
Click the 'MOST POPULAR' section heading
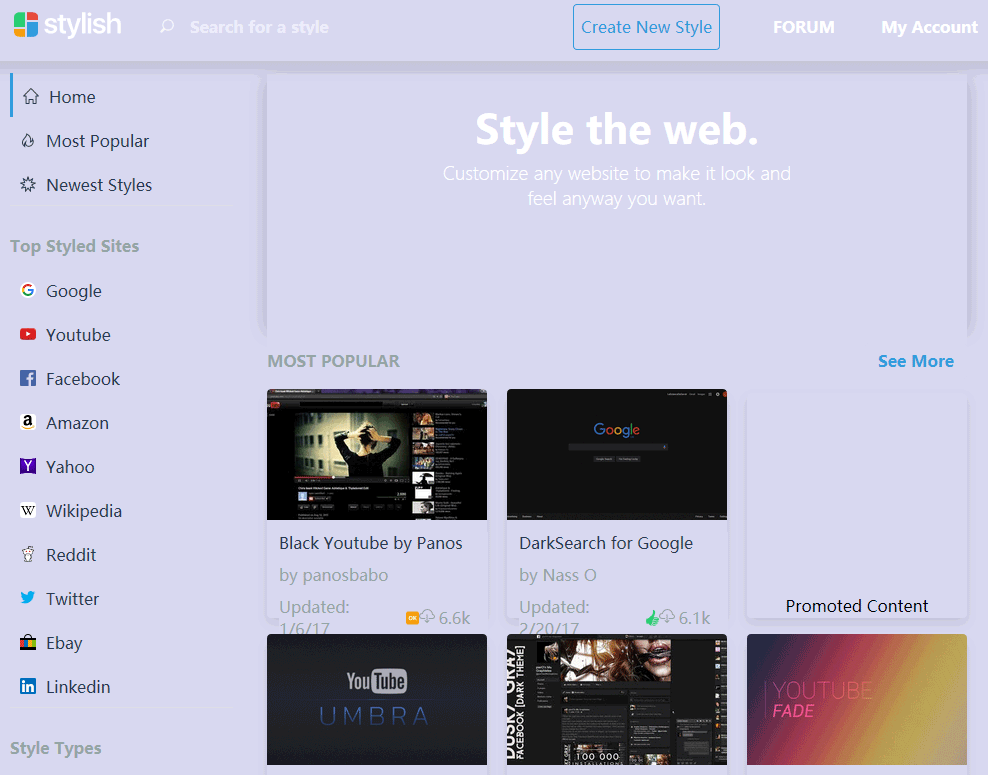[x=333, y=361]
